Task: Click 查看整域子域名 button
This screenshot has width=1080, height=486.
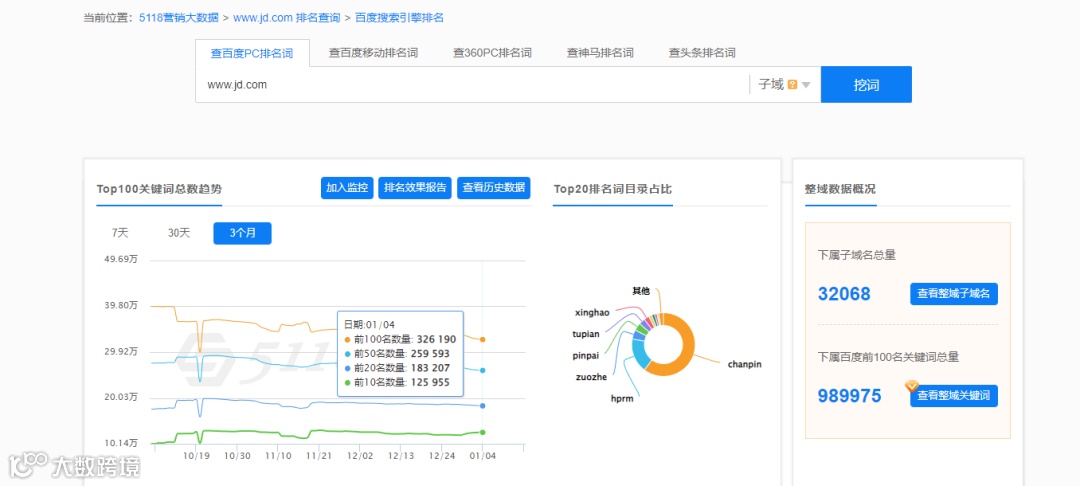Action: 953,294
